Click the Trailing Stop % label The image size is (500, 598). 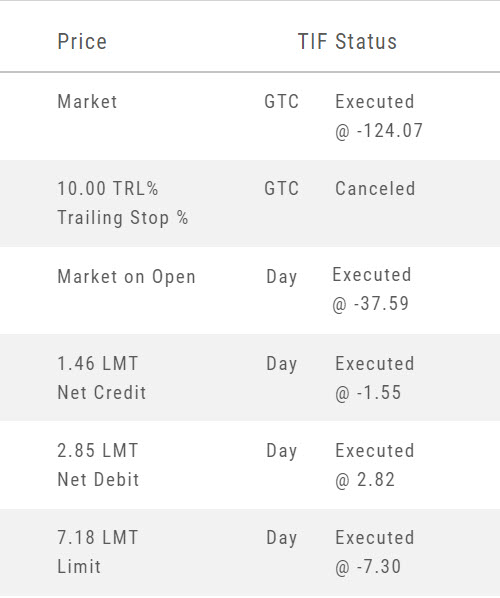tap(123, 218)
